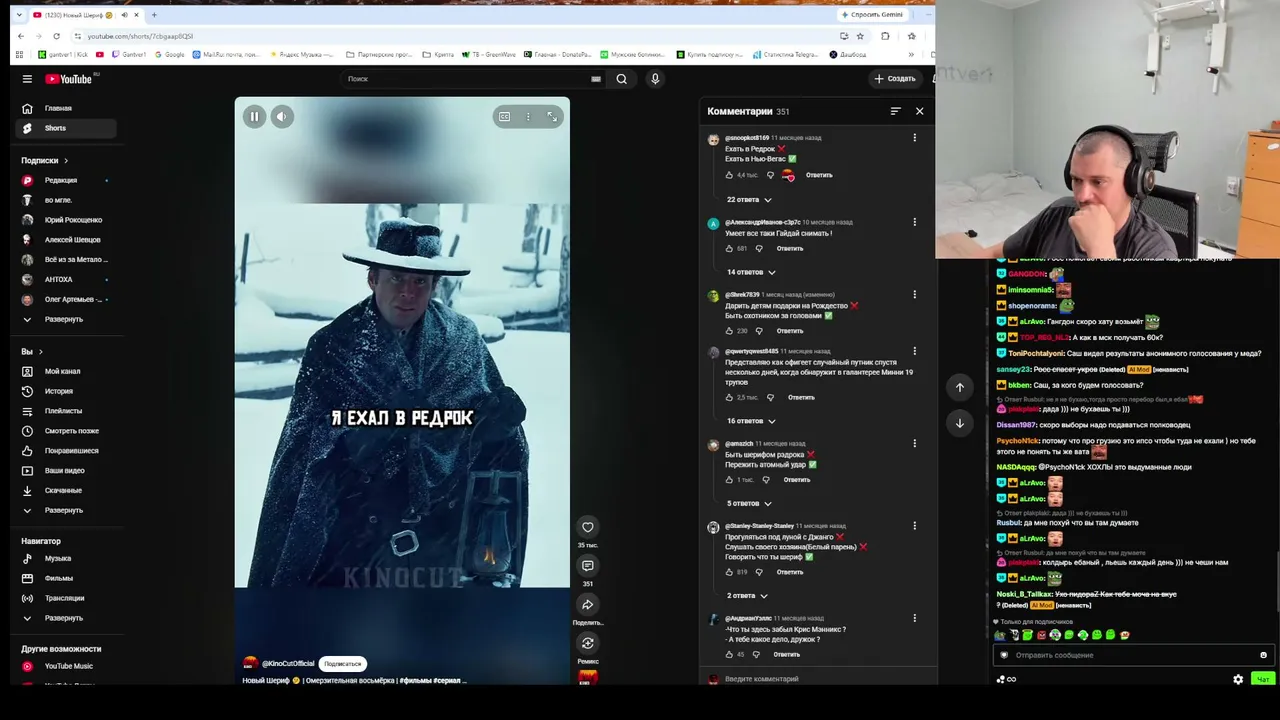Open comments via the 351 comments icon
This screenshot has height=720, width=1280.
coord(588,566)
